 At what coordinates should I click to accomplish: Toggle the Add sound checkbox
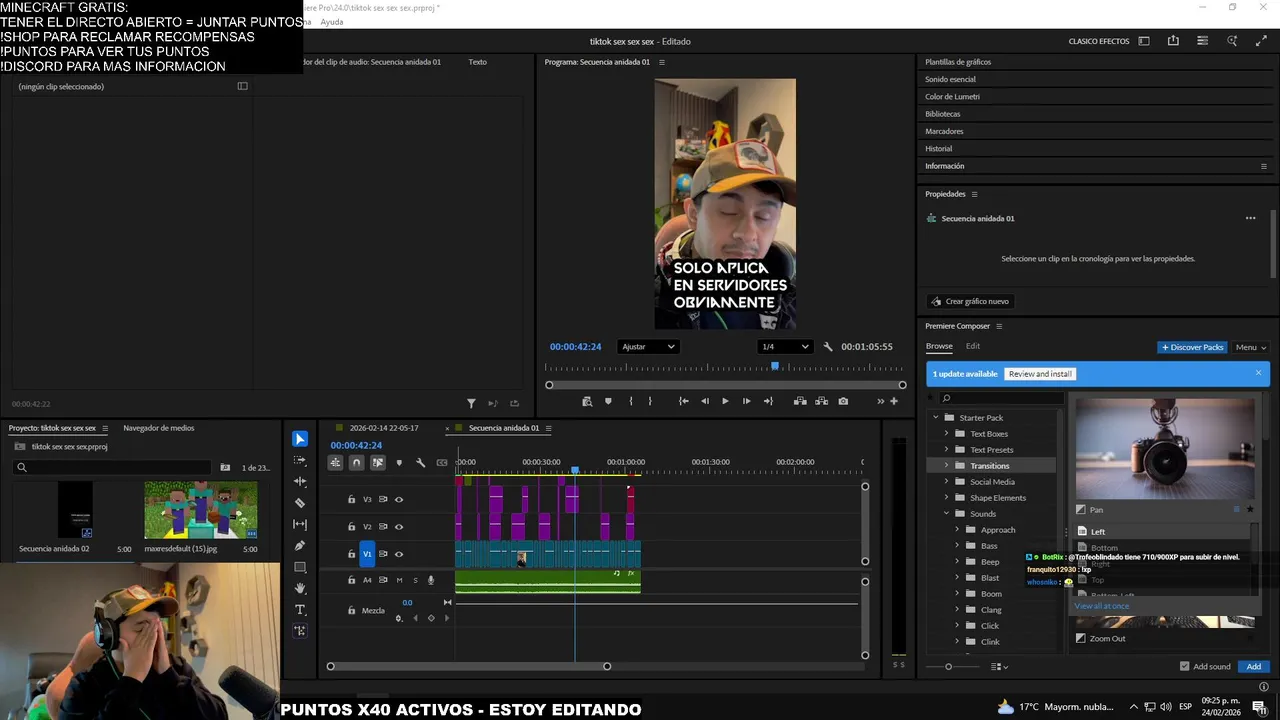(1184, 666)
